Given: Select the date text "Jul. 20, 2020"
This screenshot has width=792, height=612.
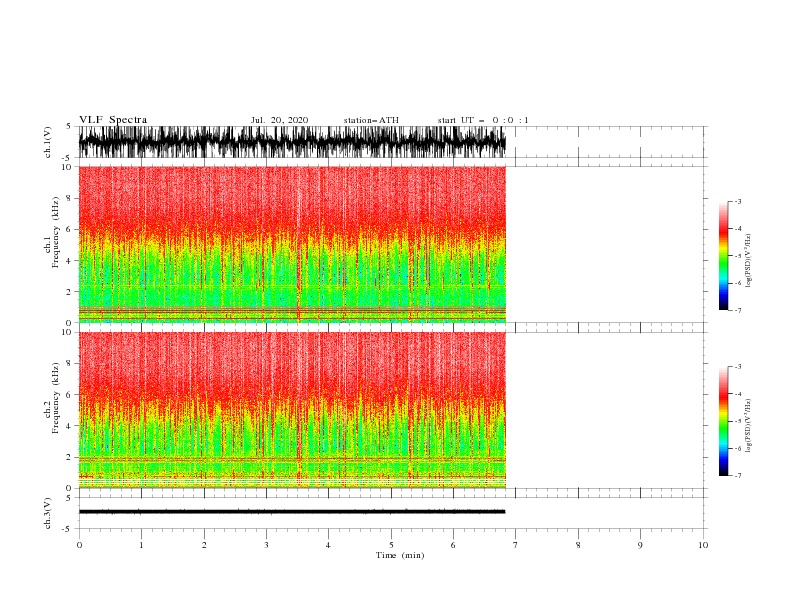Looking at the screenshot, I should (279, 120).
